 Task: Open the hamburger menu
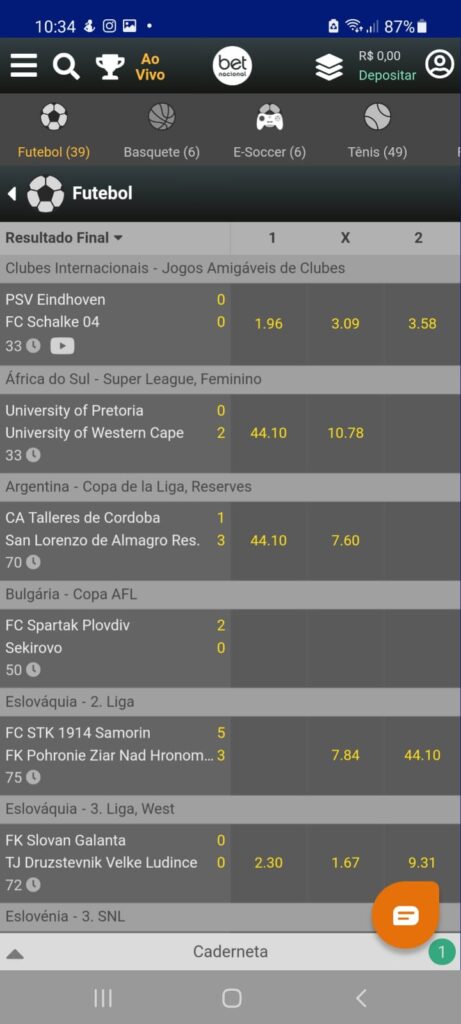point(24,66)
